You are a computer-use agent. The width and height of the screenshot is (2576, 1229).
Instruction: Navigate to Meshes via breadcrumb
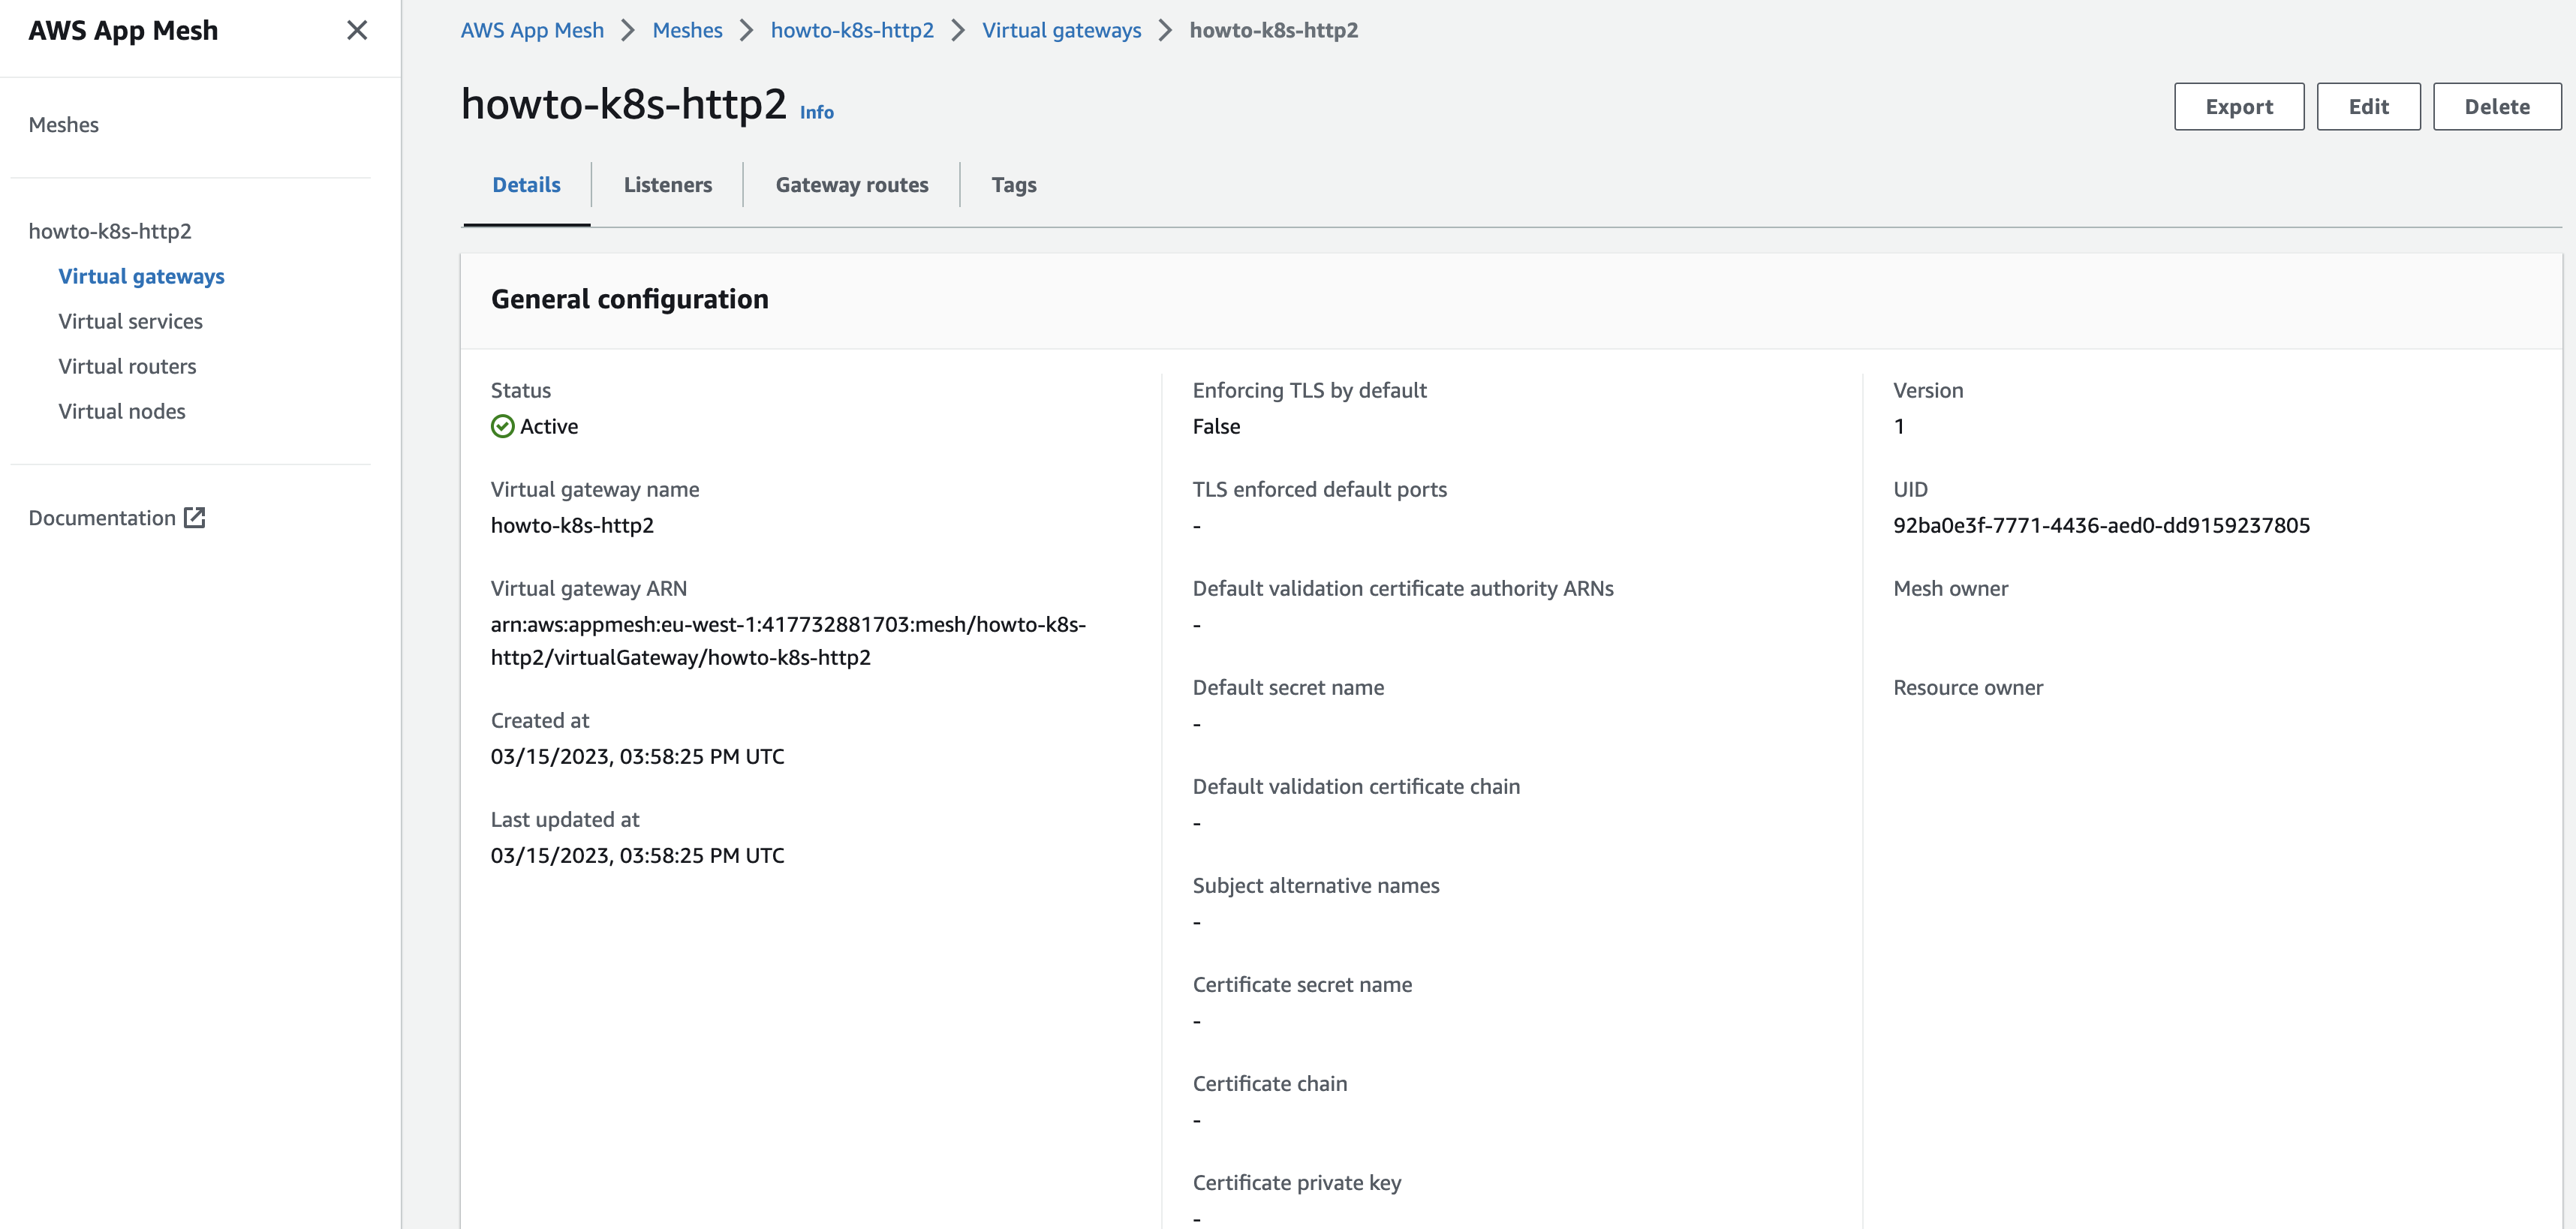click(x=687, y=30)
